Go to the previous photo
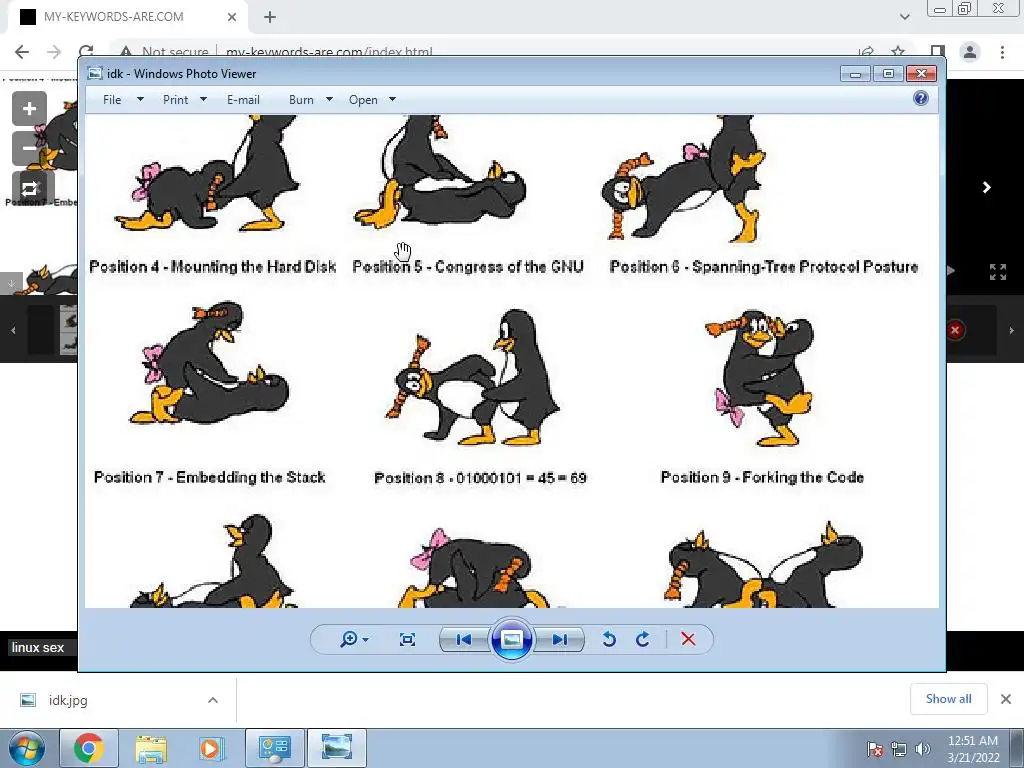 (464, 639)
